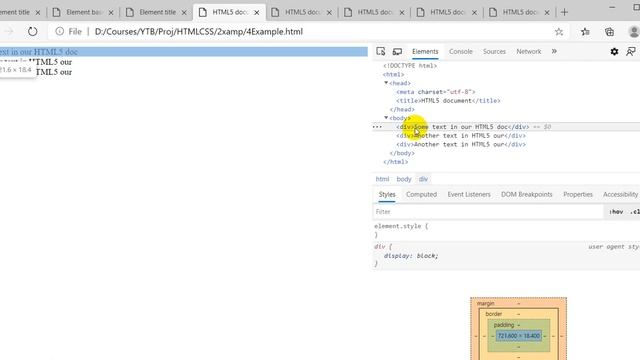This screenshot has height=360, width=640.
Task: Switch to the Network panel
Action: pyautogui.click(x=529, y=51)
